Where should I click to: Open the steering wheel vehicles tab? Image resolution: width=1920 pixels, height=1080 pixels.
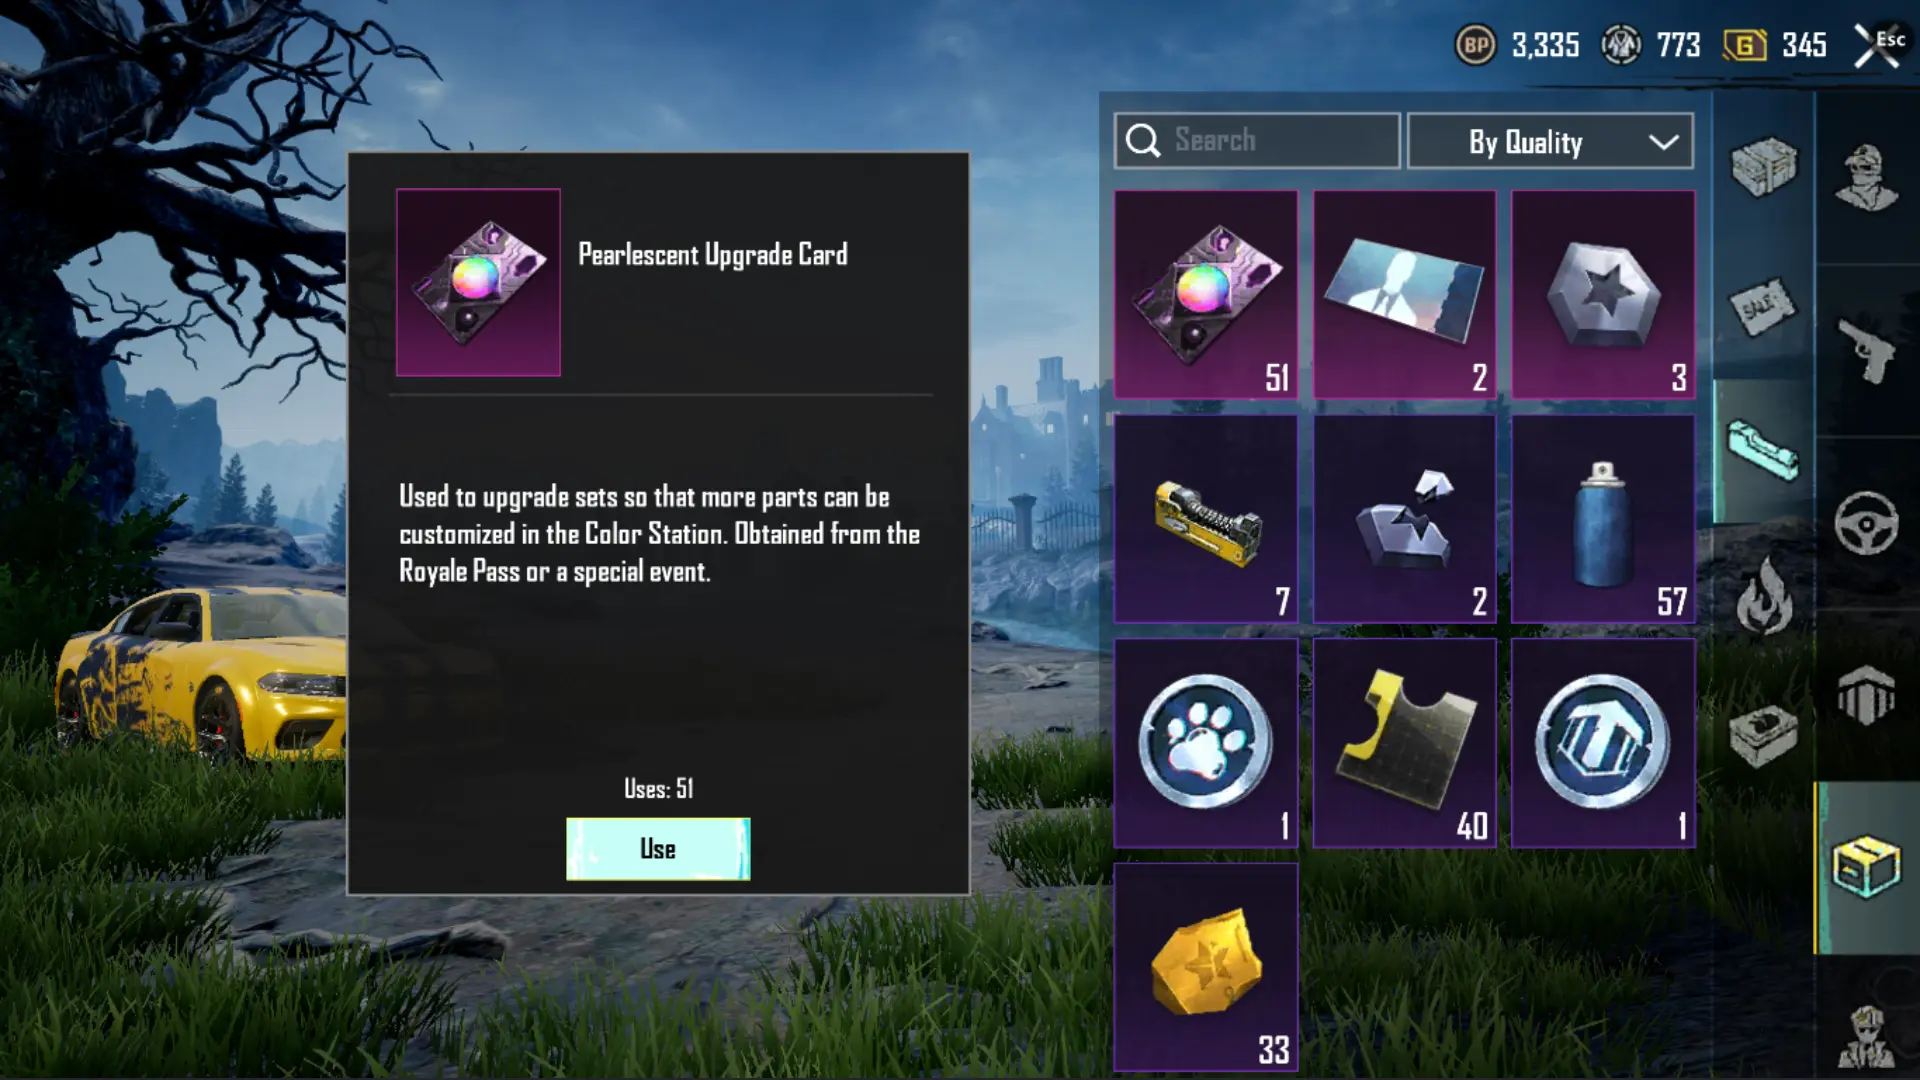[1867, 523]
